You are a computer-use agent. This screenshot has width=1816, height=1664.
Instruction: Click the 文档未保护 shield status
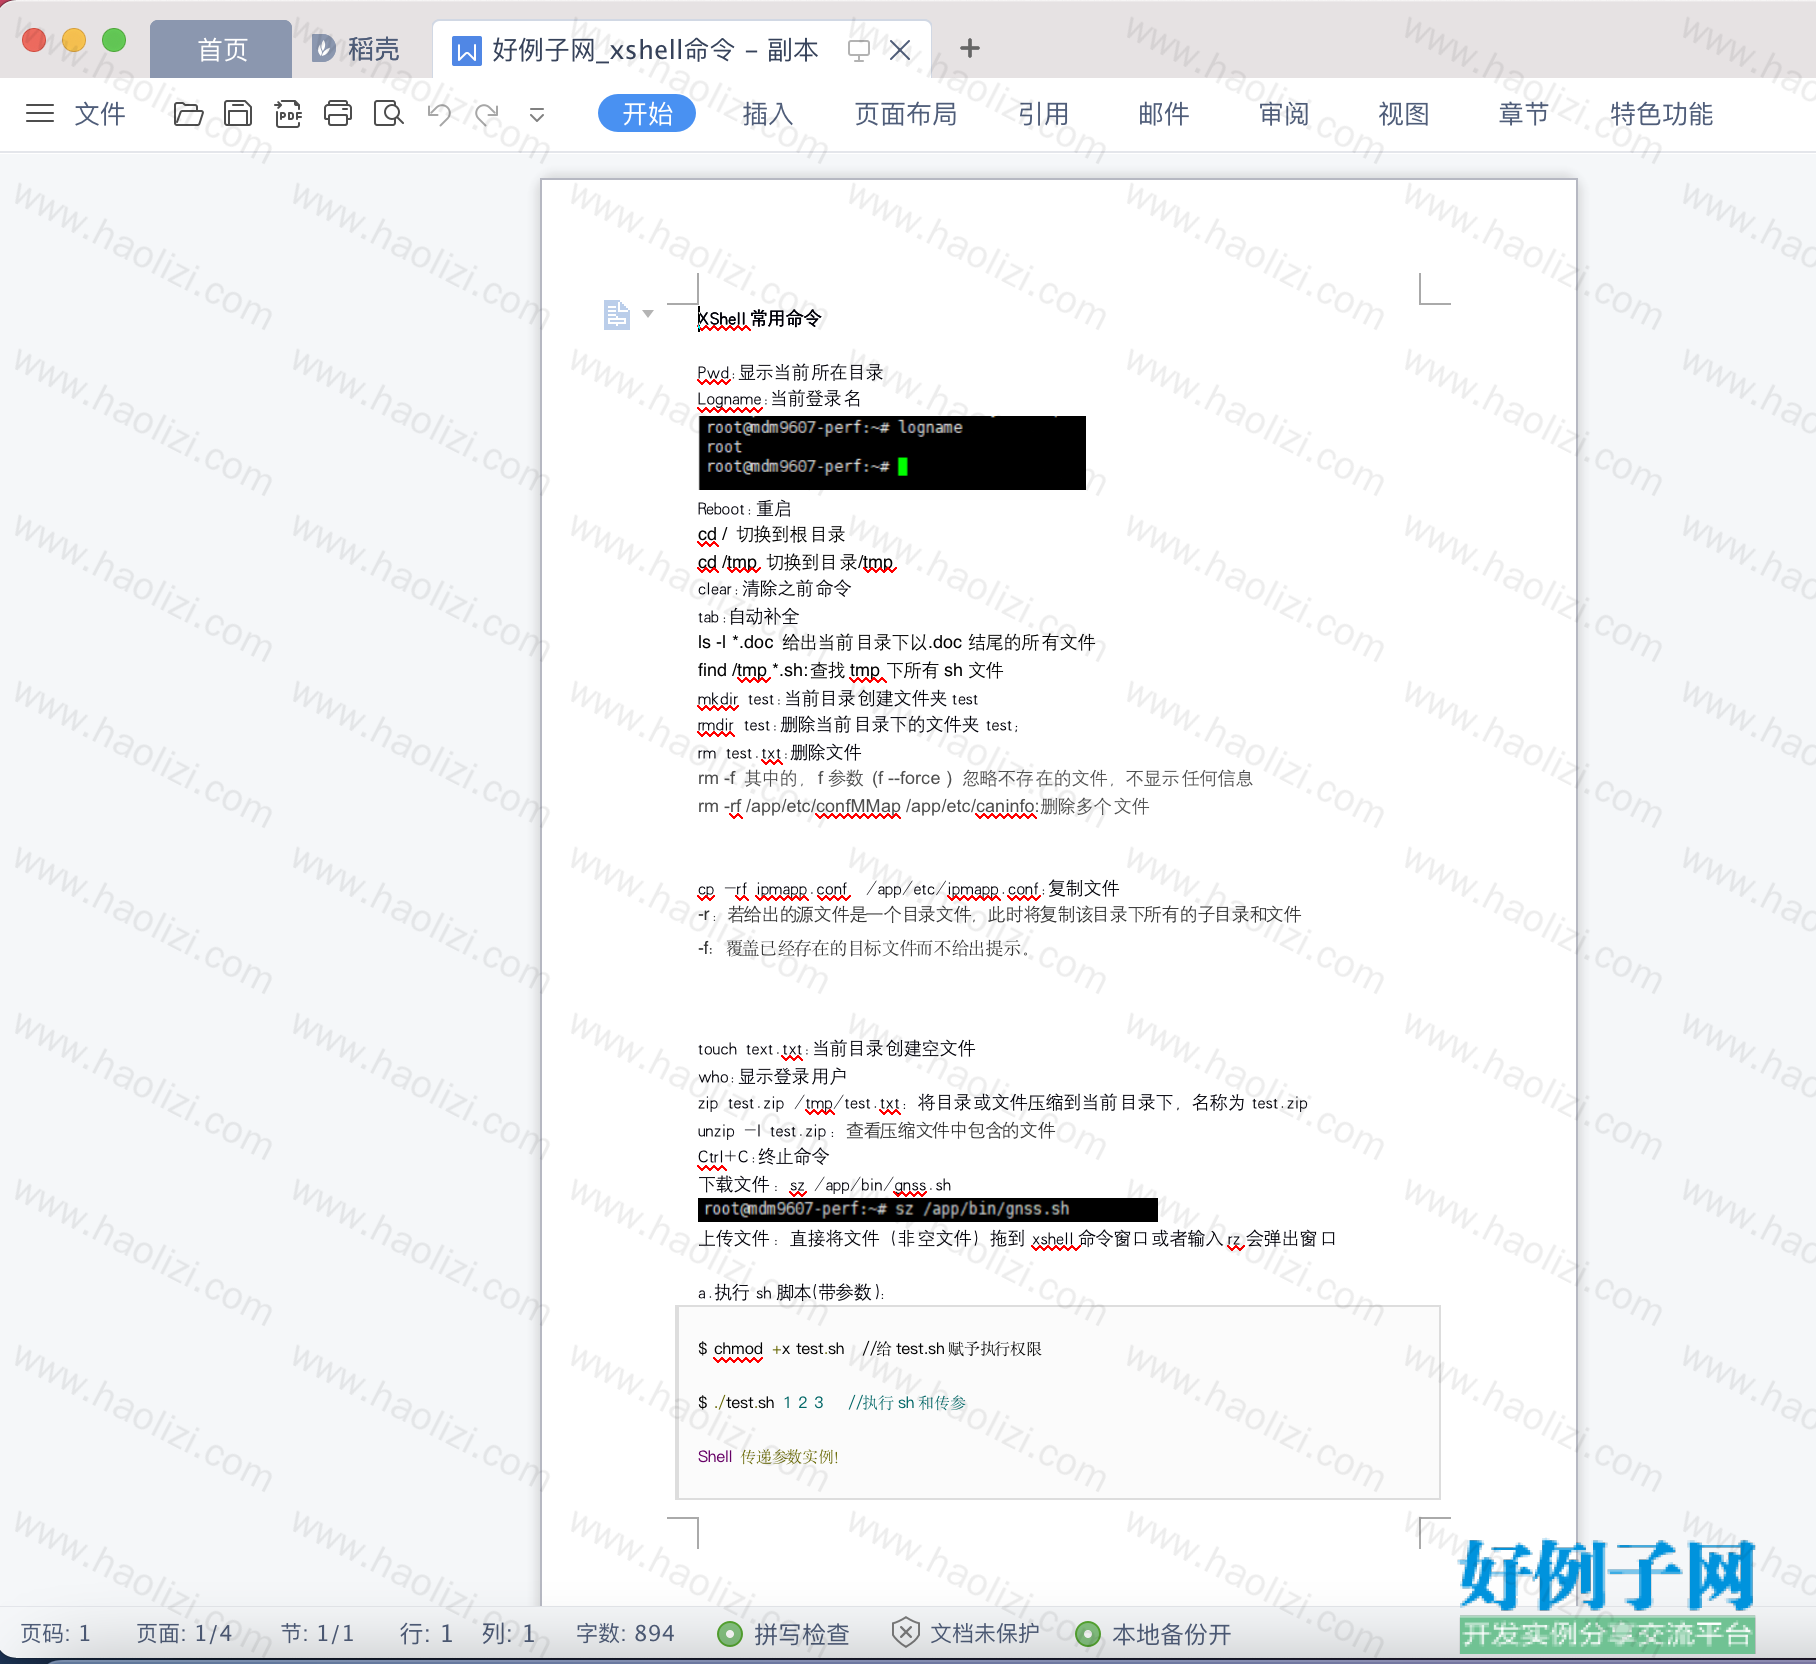tap(966, 1633)
